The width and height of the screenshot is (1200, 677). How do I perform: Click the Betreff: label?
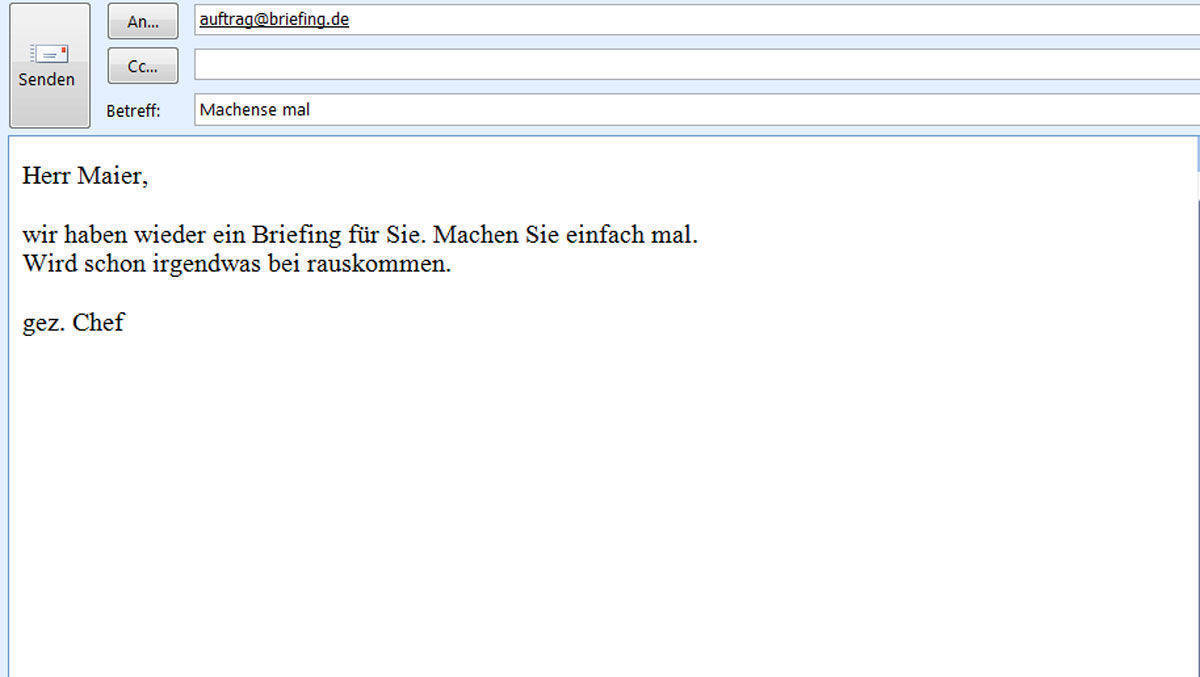pyautogui.click(x=133, y=111)
